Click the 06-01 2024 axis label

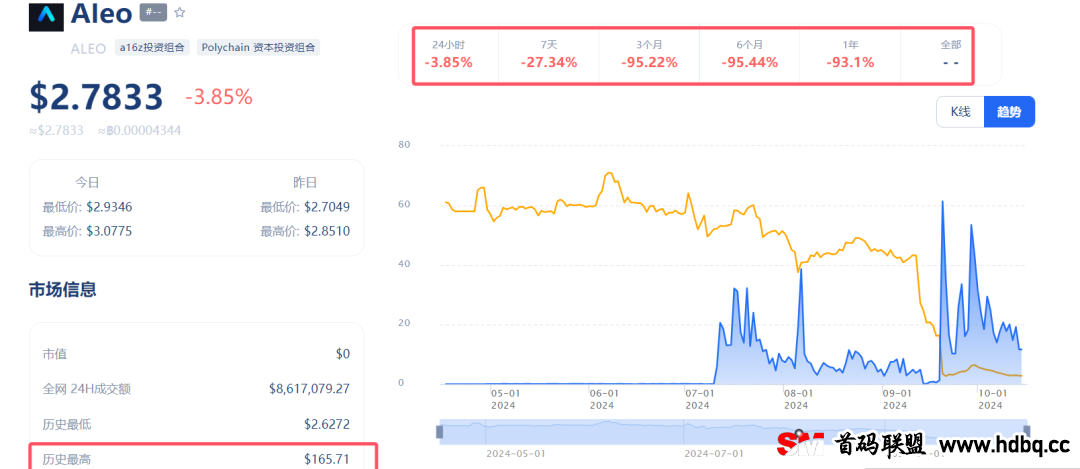click(x=602, y=399)
